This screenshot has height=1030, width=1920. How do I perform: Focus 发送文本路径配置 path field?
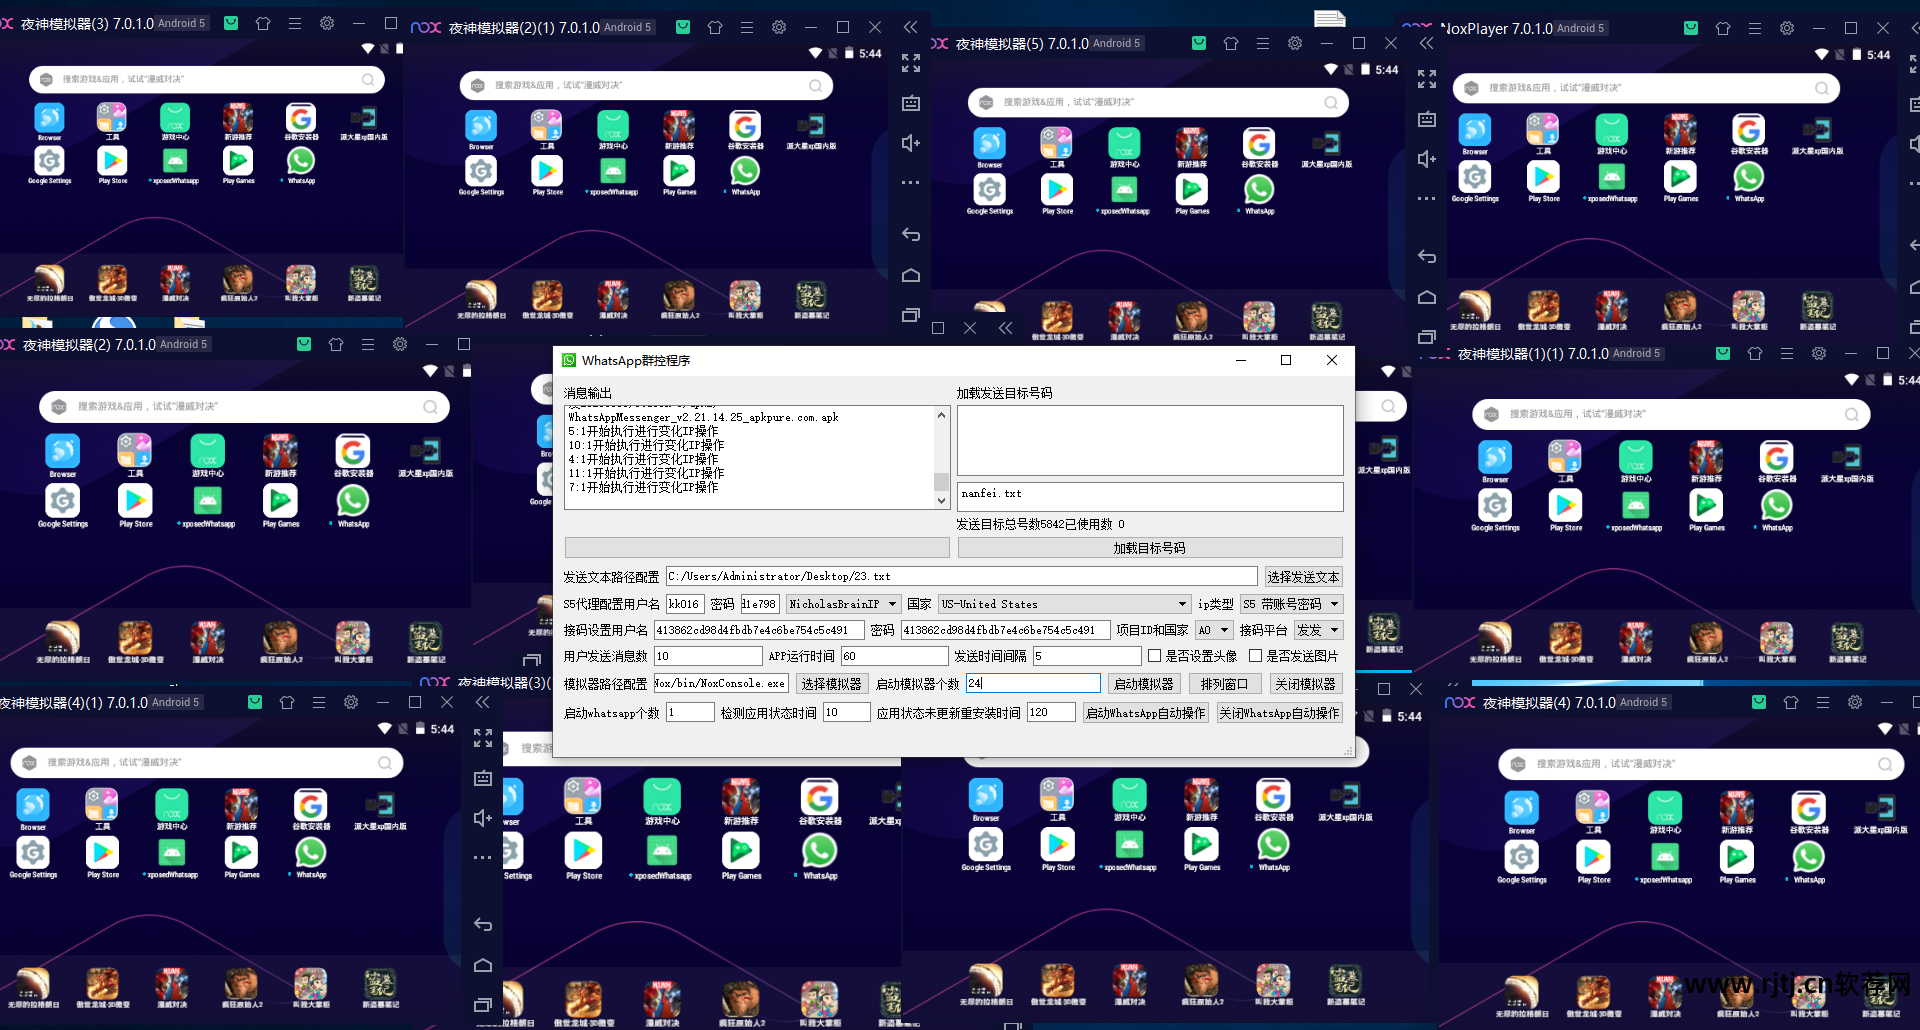961,577
